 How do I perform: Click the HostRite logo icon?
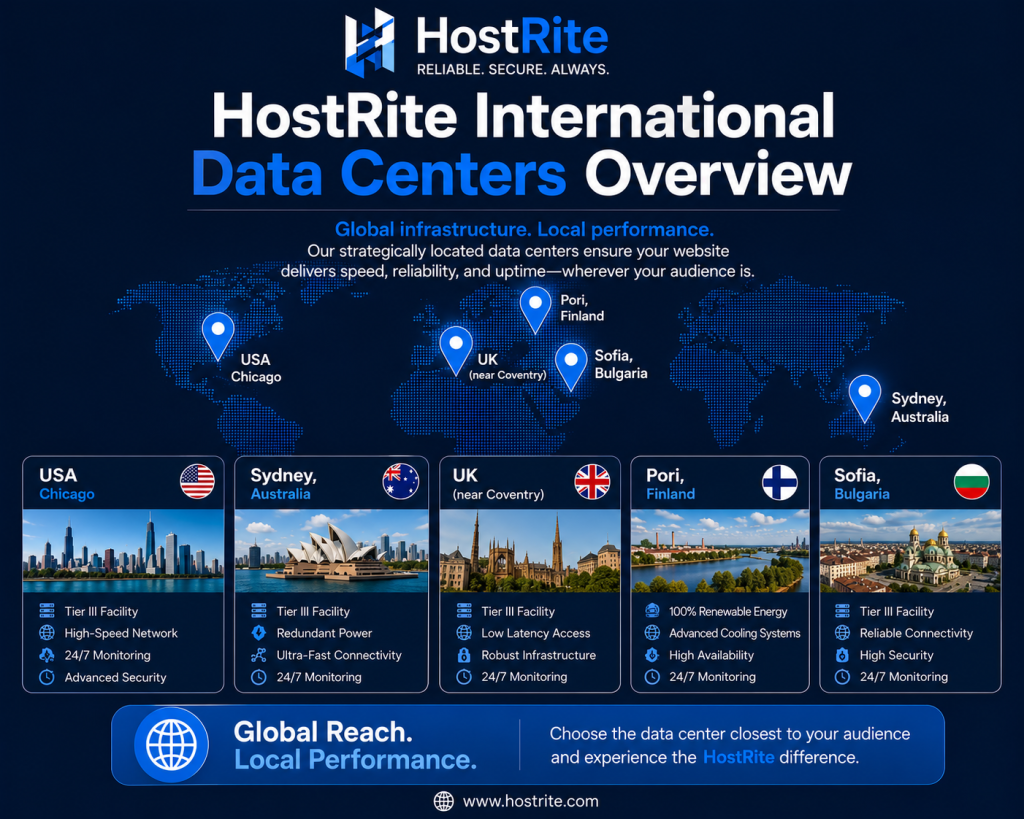click(370, 42)
